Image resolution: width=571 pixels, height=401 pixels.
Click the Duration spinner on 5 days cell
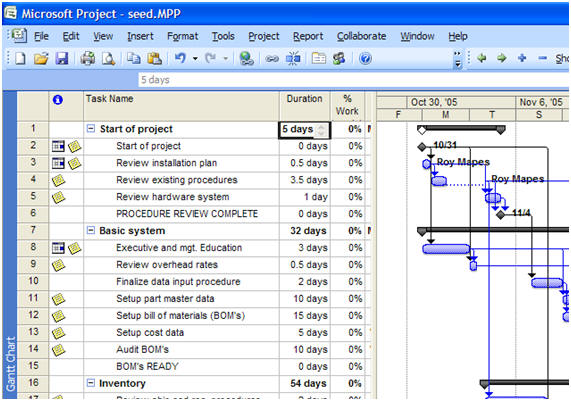pyautogui.click(x=321, y=130)
